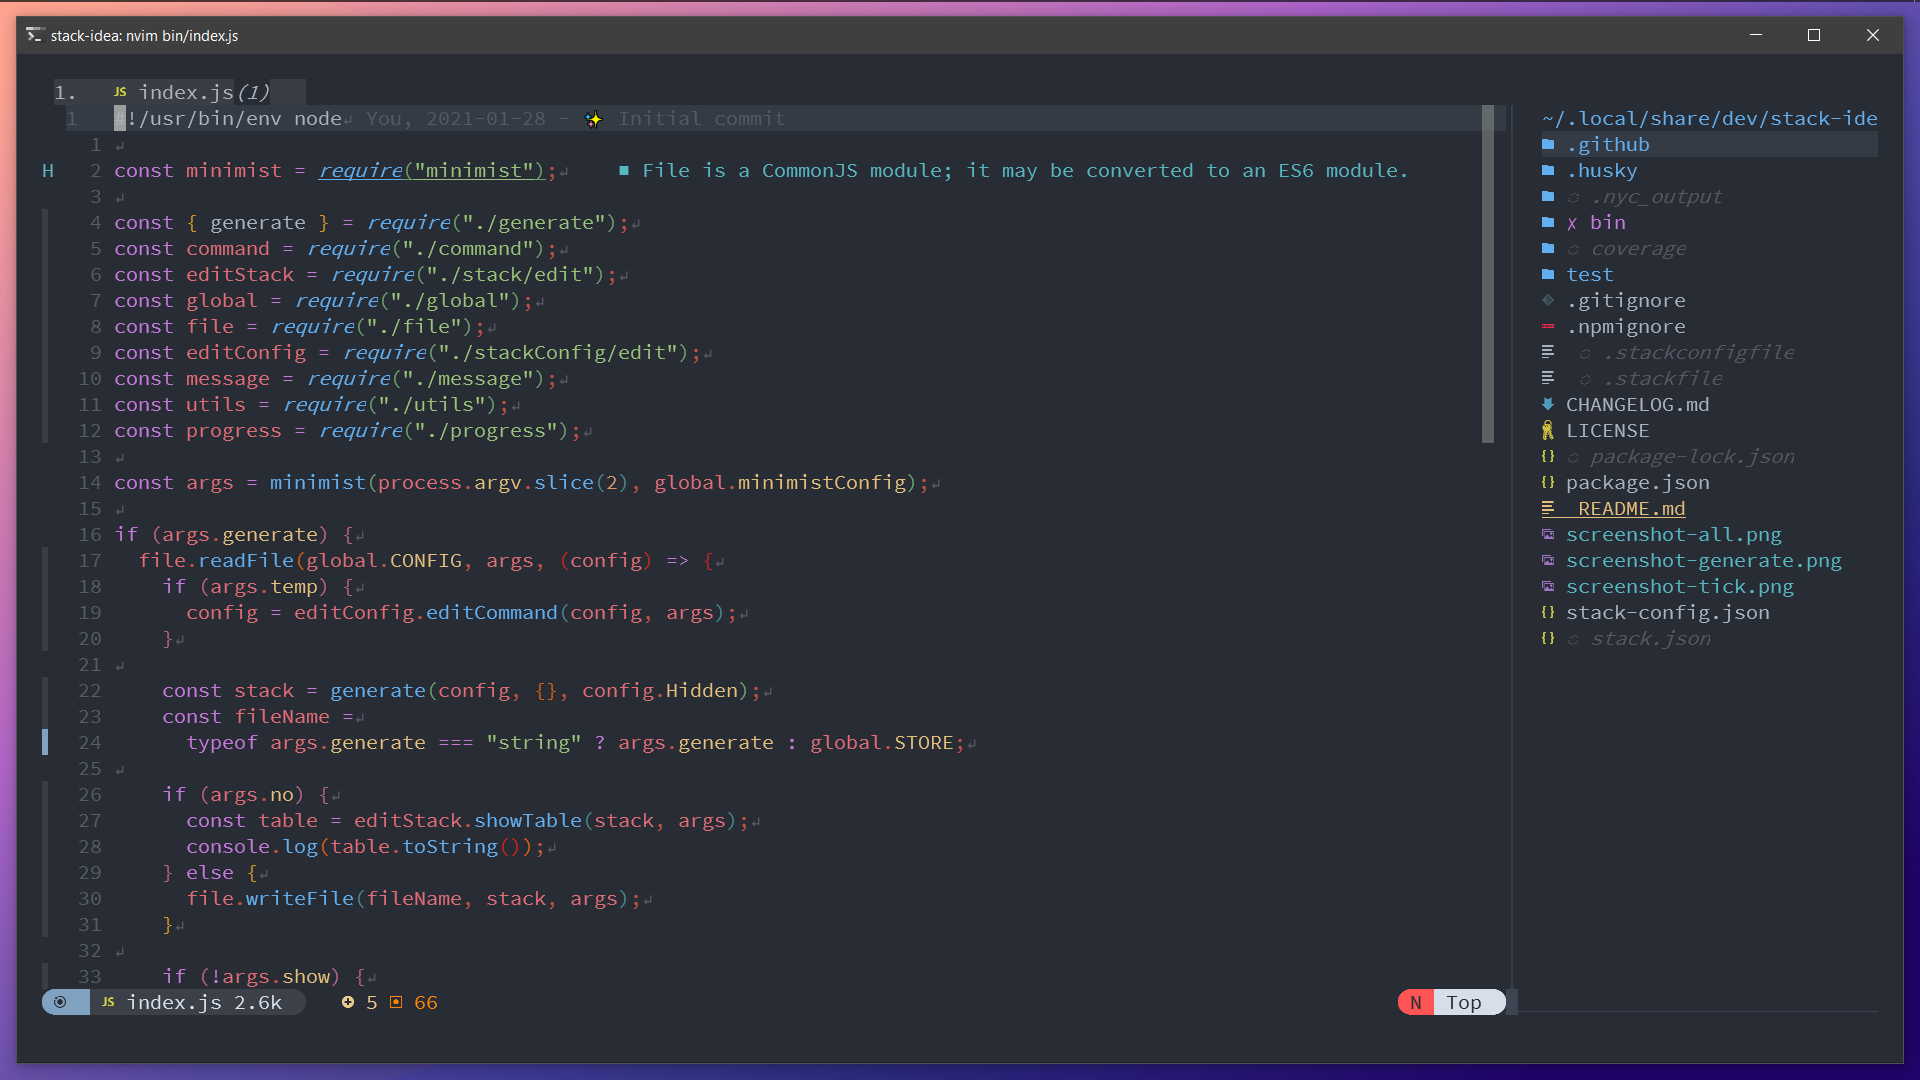The image size is (1920, 1080).
Task: Click the N normal mode indicator
Action: click(x=1415, y=1002)
